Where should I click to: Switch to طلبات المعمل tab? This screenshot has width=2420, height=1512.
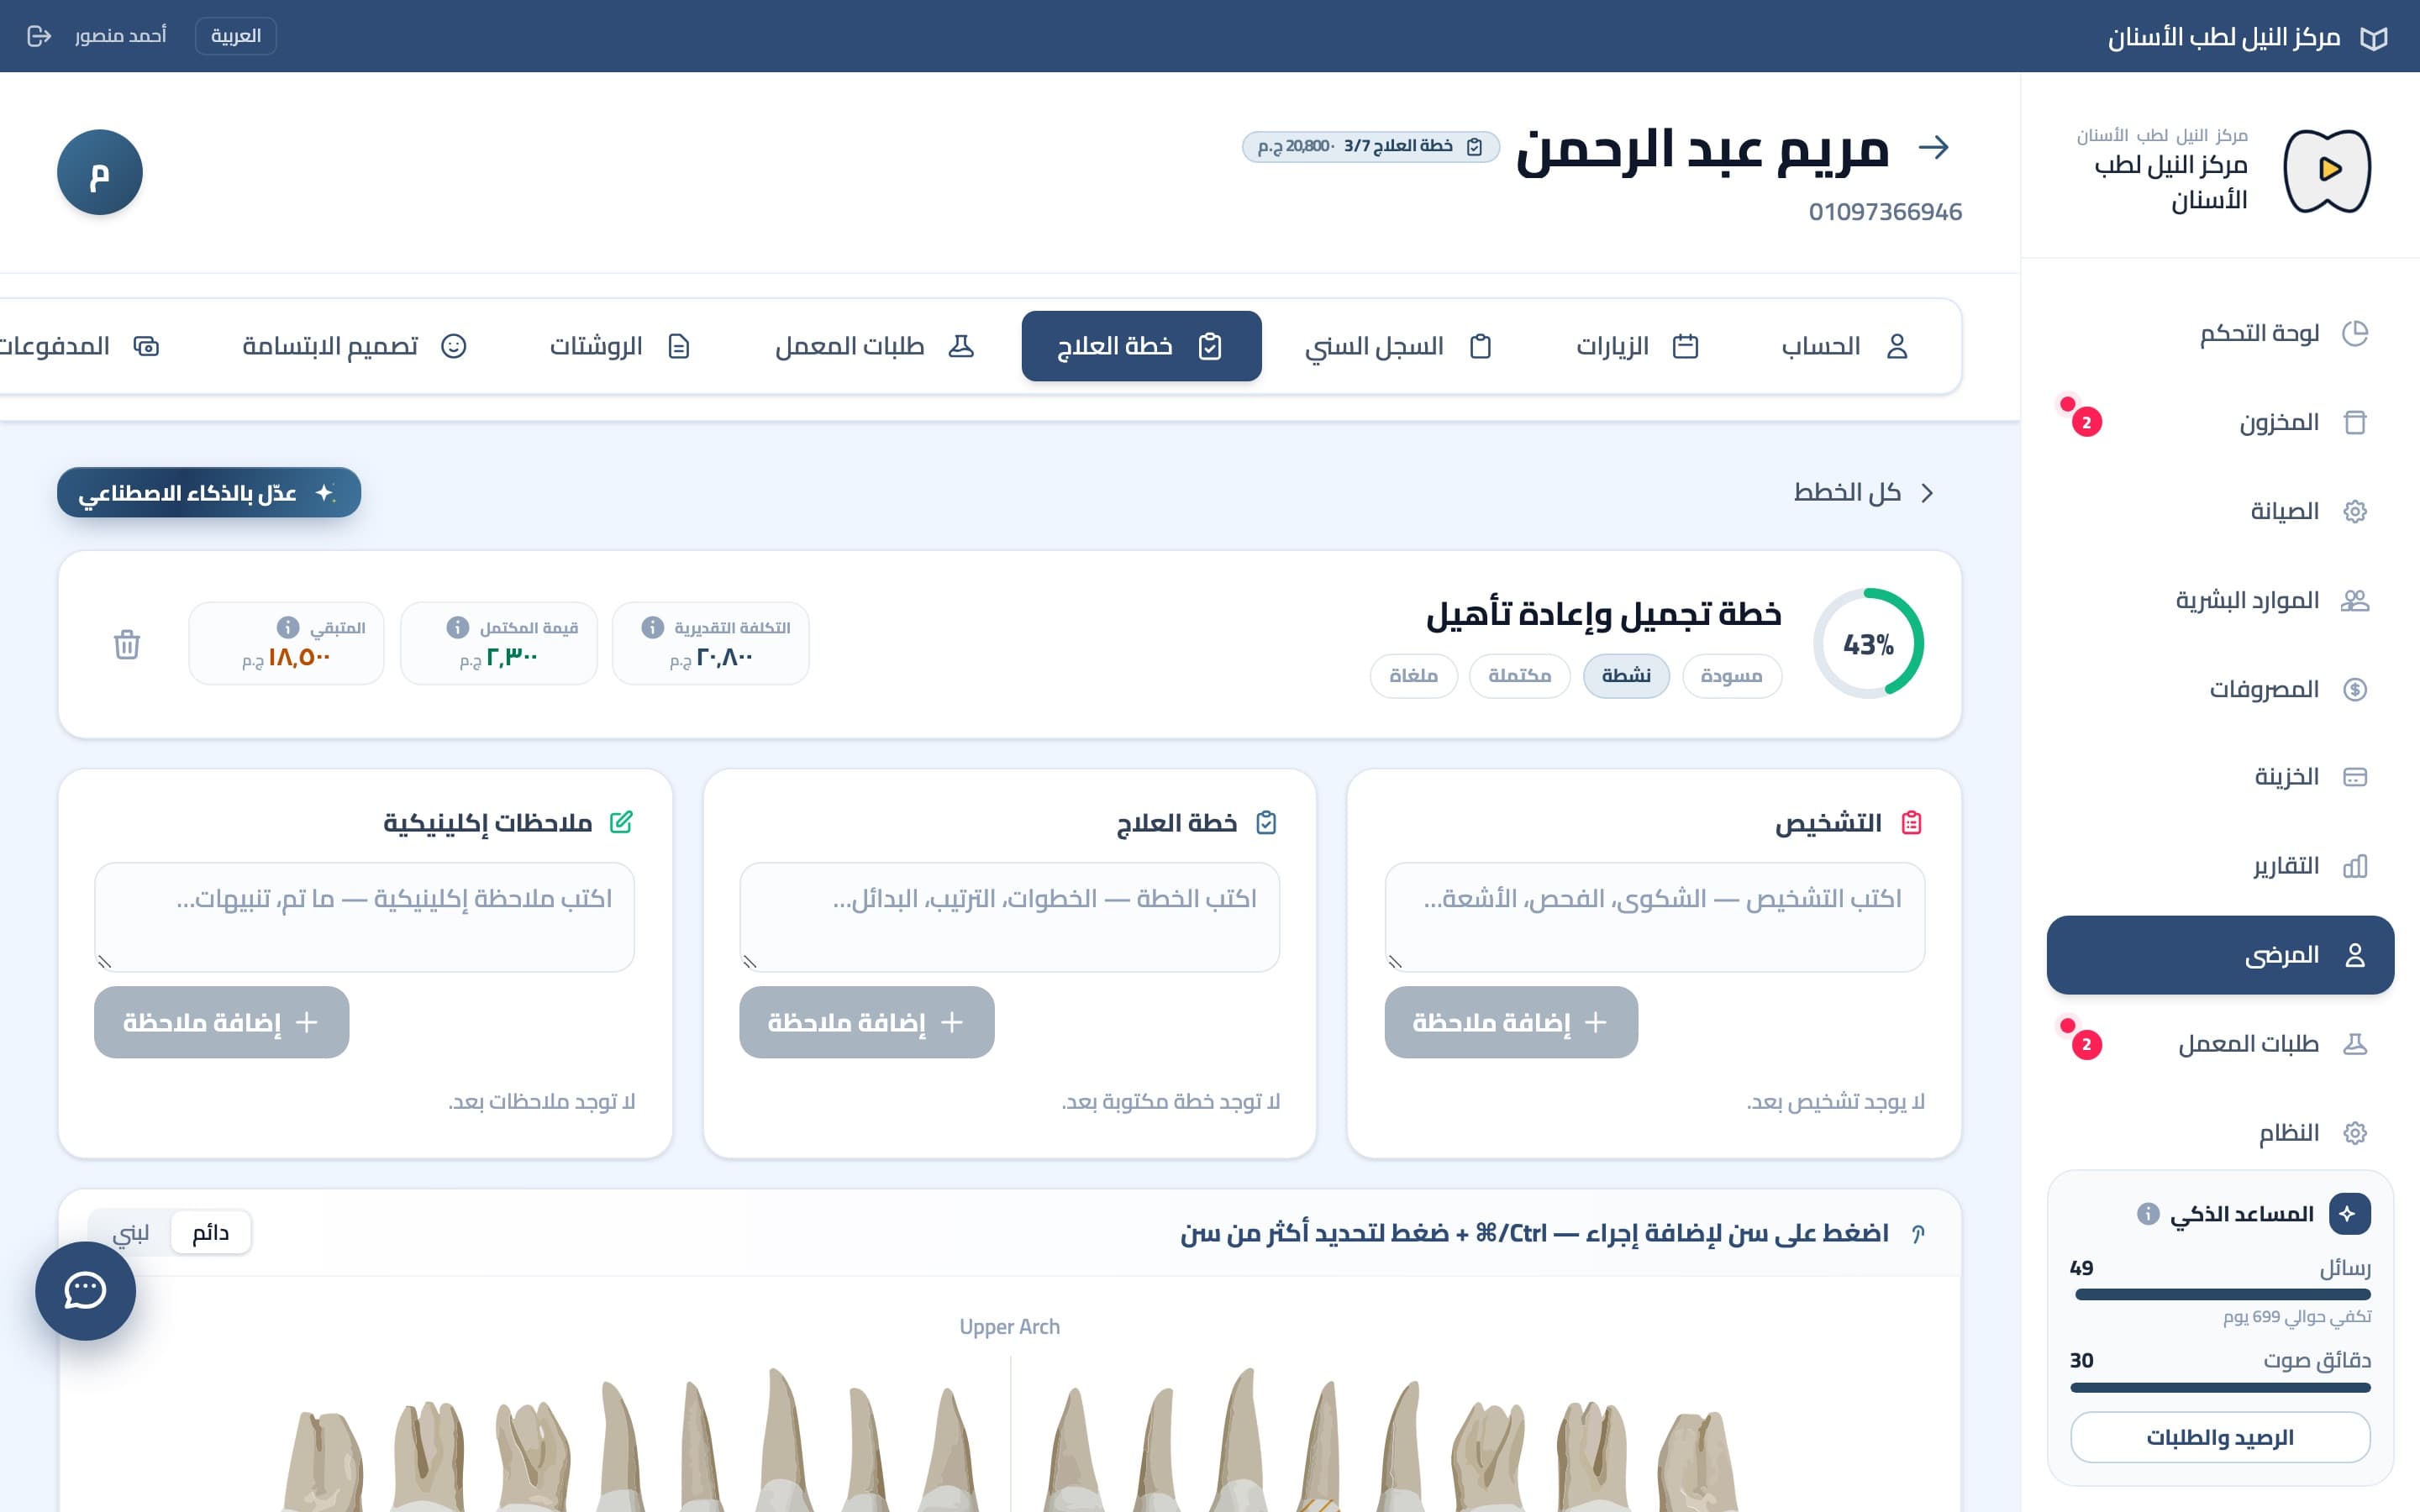coord(874,346)
